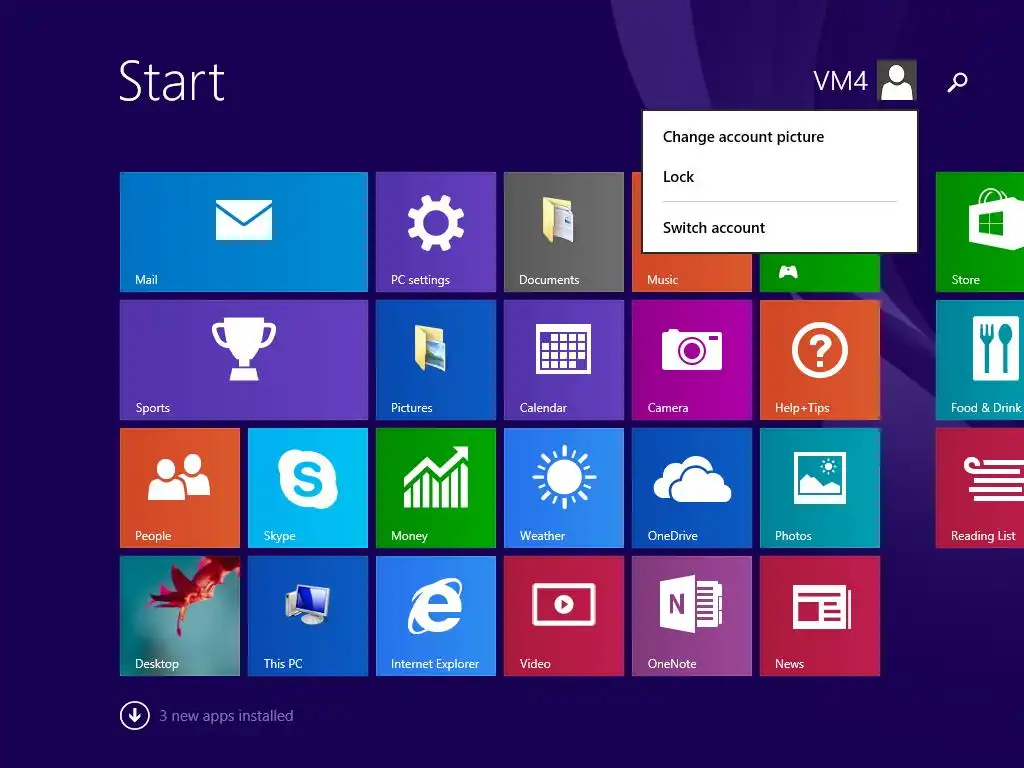Click the down arrow for all apps
1024x768 pixels.
point(135,715)
